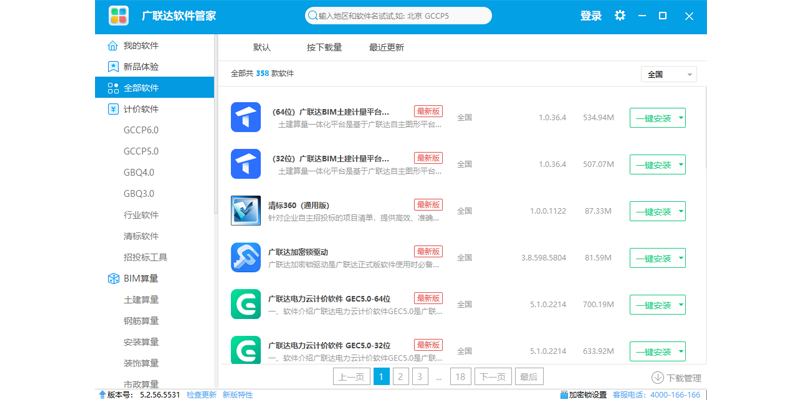The image size is (800, 400).
Task: Open the 全国 region dropdown
Action: click(668, 74)
